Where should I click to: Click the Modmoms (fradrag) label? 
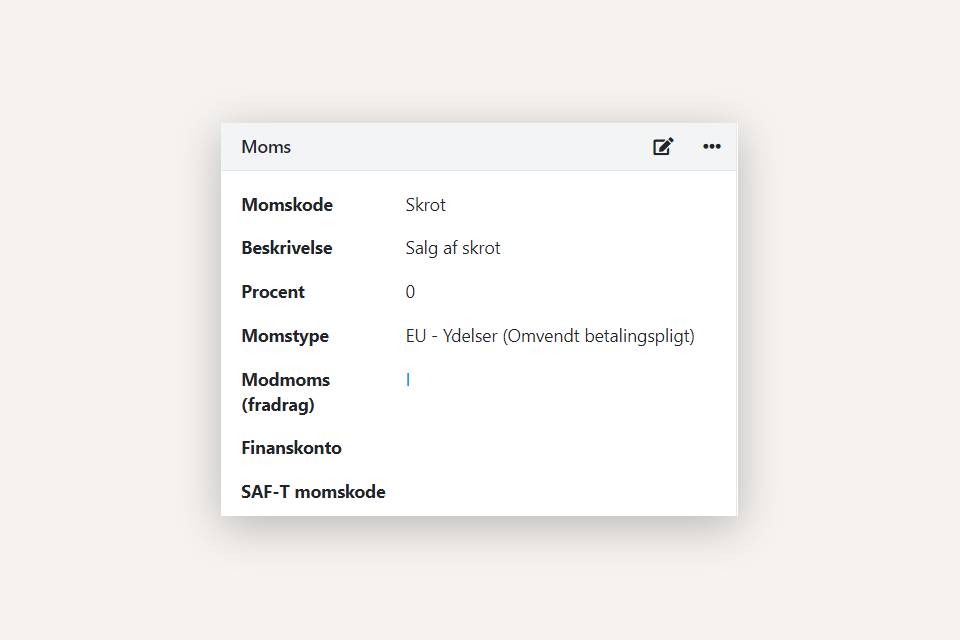pyautogui.click(x=285, y=392)
